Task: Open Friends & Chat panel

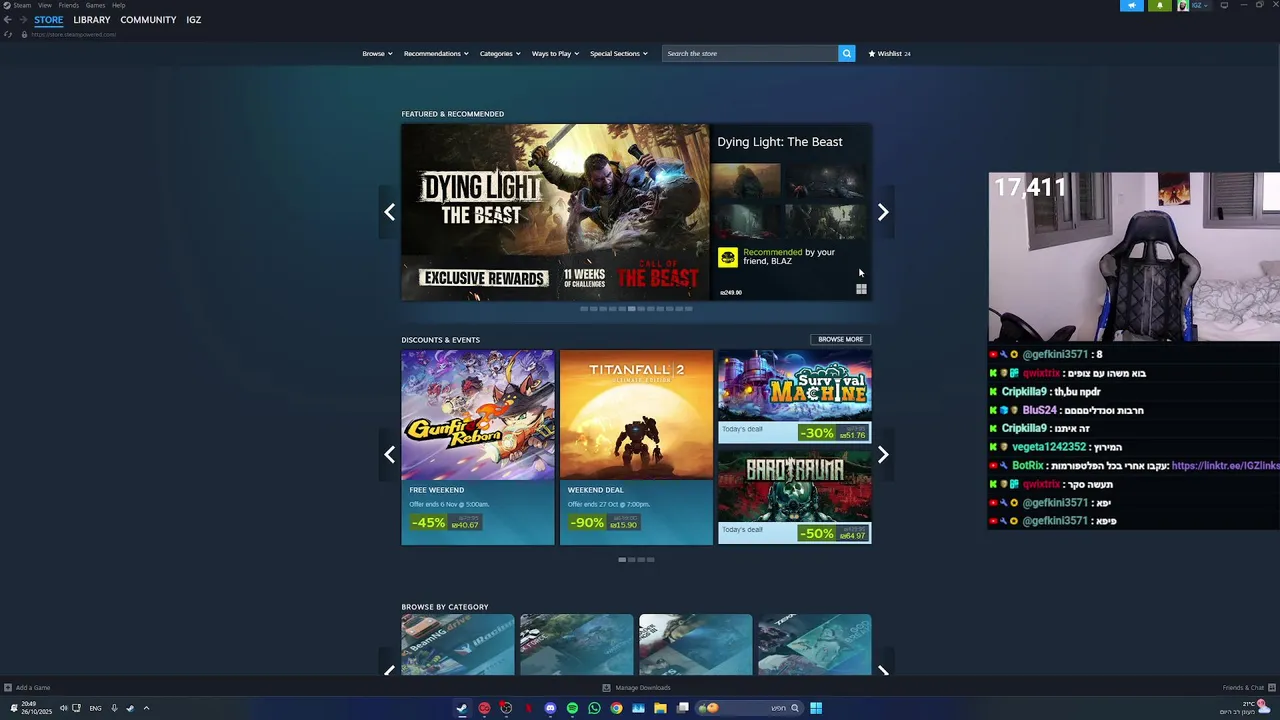Action: [x=1247, y=687]
